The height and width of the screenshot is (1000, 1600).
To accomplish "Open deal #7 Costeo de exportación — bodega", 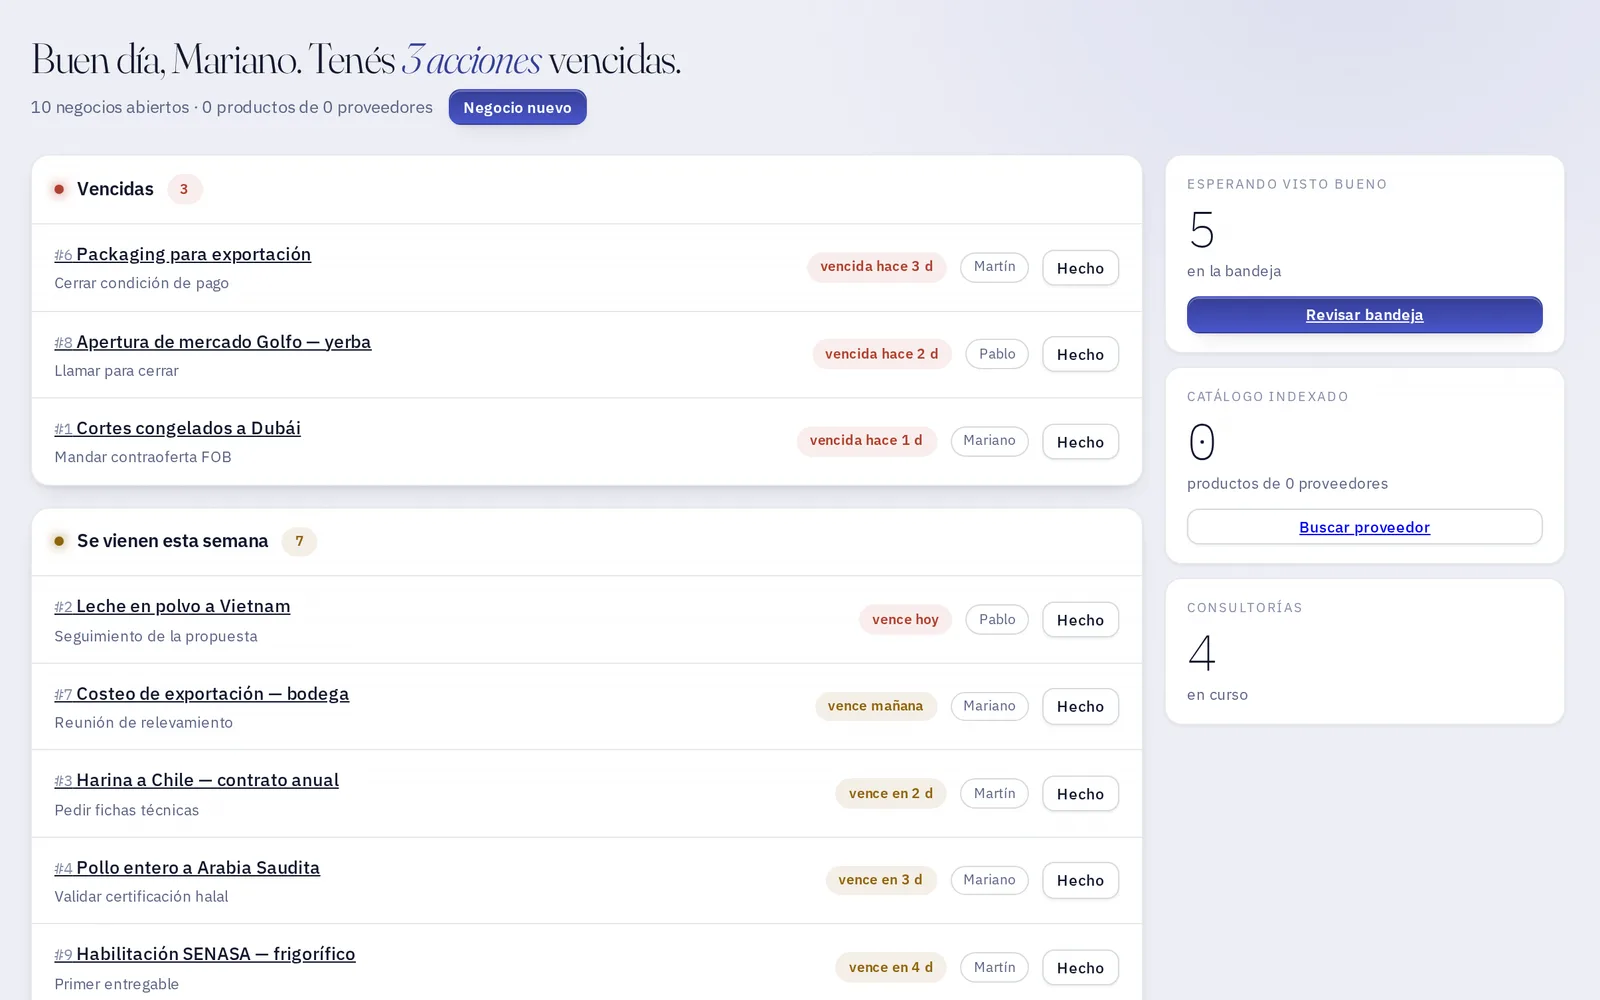I will click(x=202, y=694).
